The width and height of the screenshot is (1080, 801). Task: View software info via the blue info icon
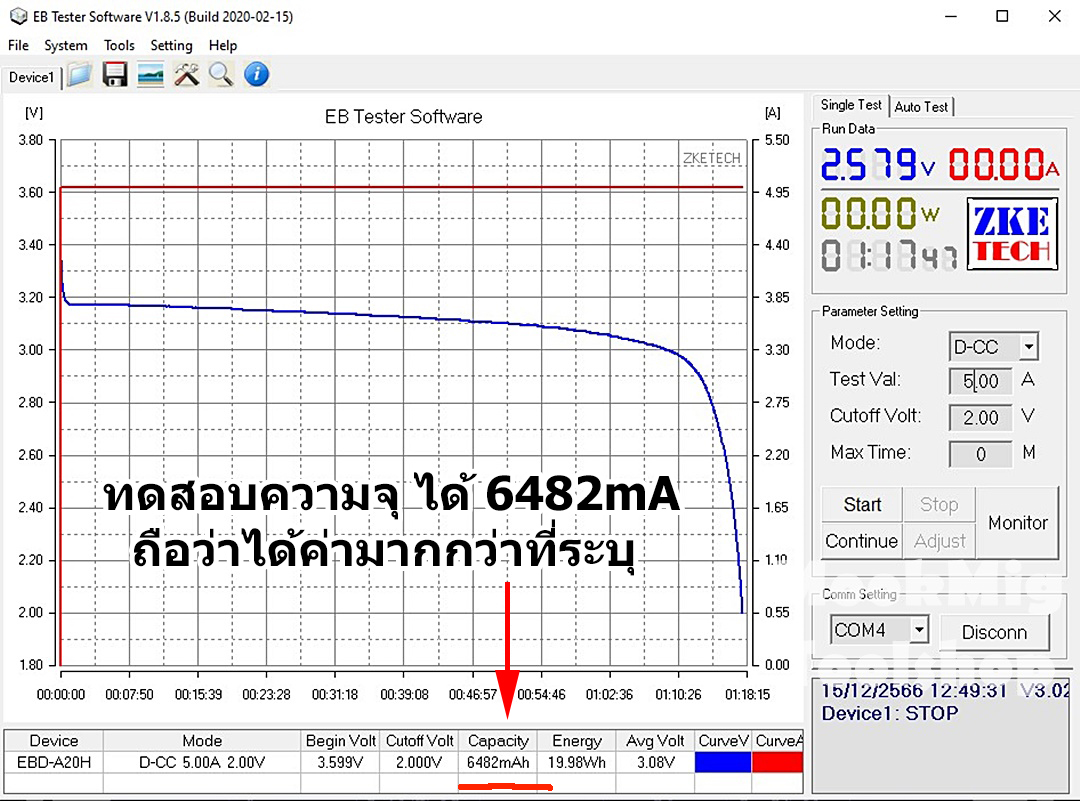tap(256, 74)
